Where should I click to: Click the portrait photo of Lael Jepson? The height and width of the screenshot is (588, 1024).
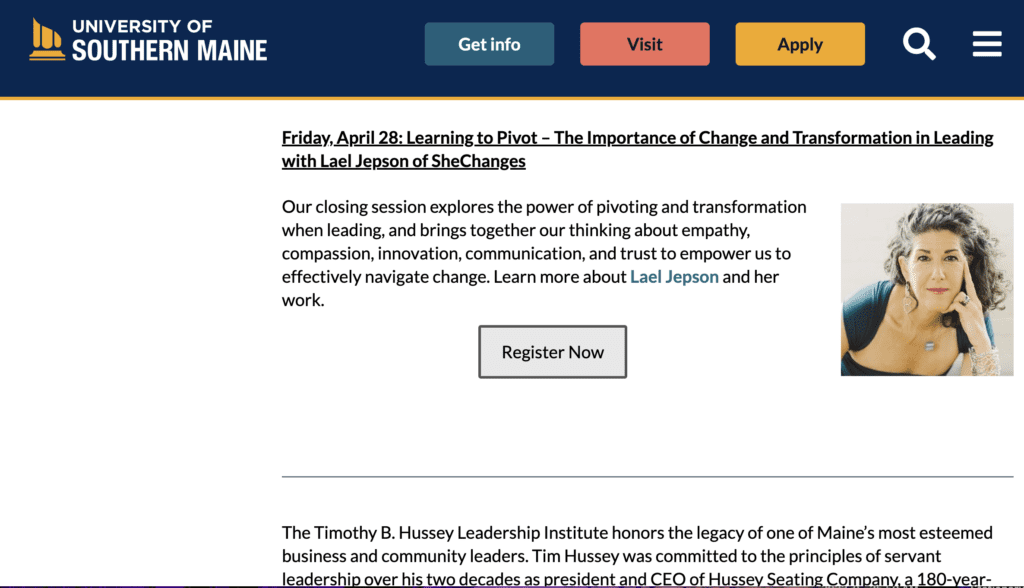click(x=927, y=289)
